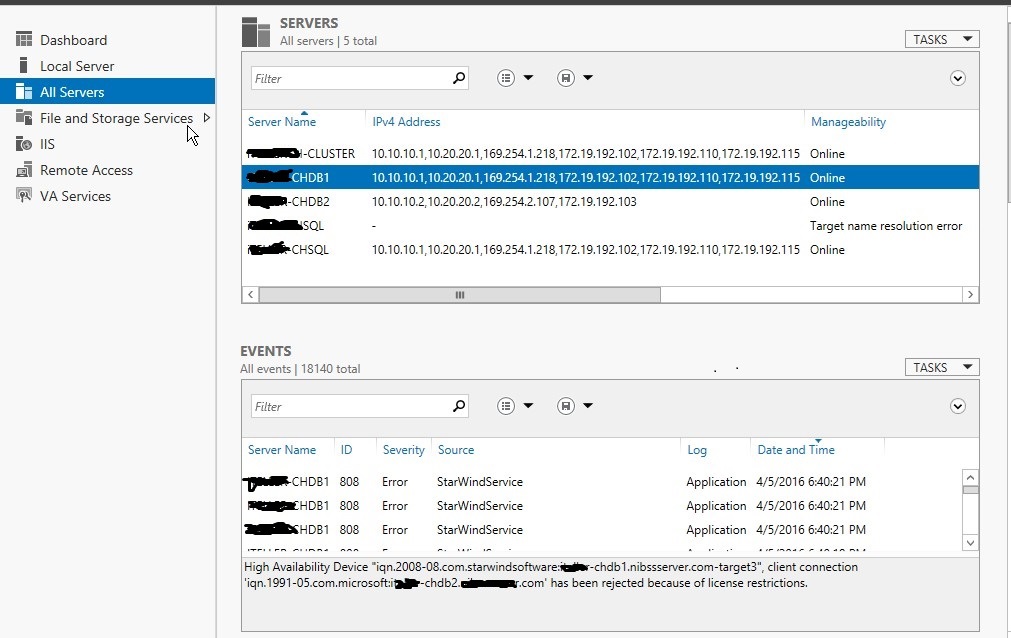
Task: Click the Remote Access icon
Action: coord(24,170)
